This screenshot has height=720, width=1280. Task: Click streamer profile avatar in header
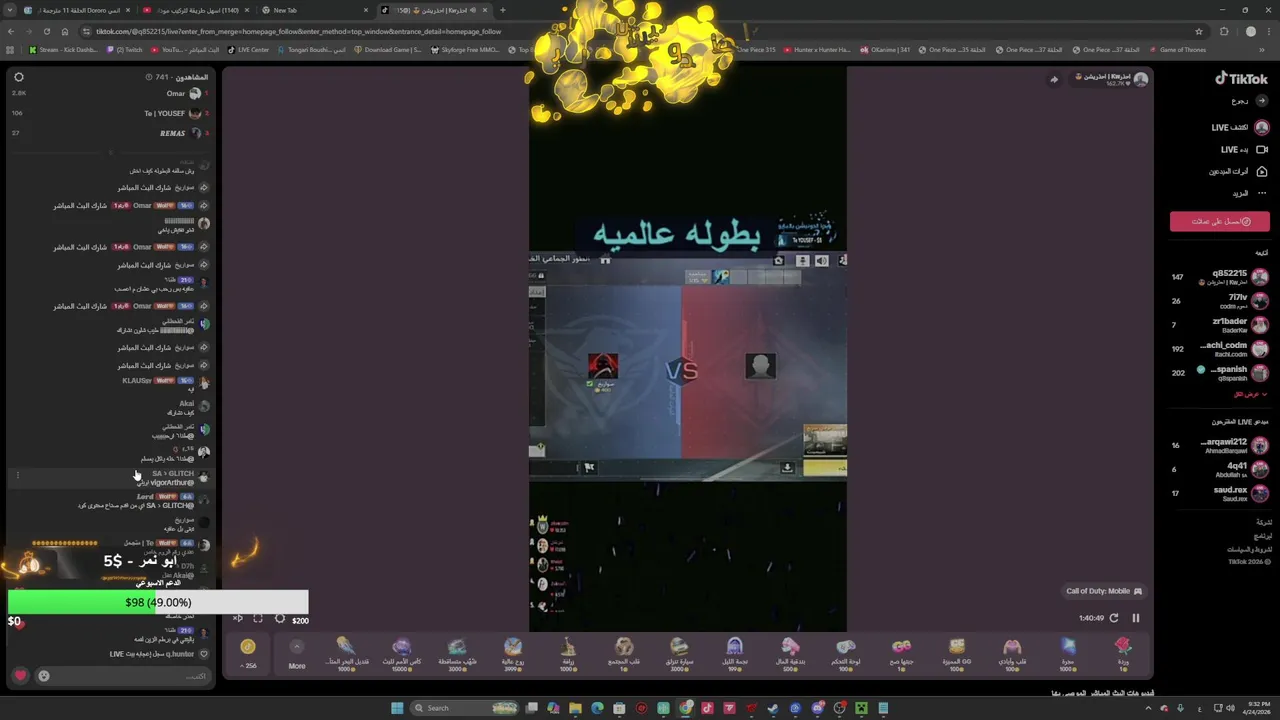(1141, 79)
